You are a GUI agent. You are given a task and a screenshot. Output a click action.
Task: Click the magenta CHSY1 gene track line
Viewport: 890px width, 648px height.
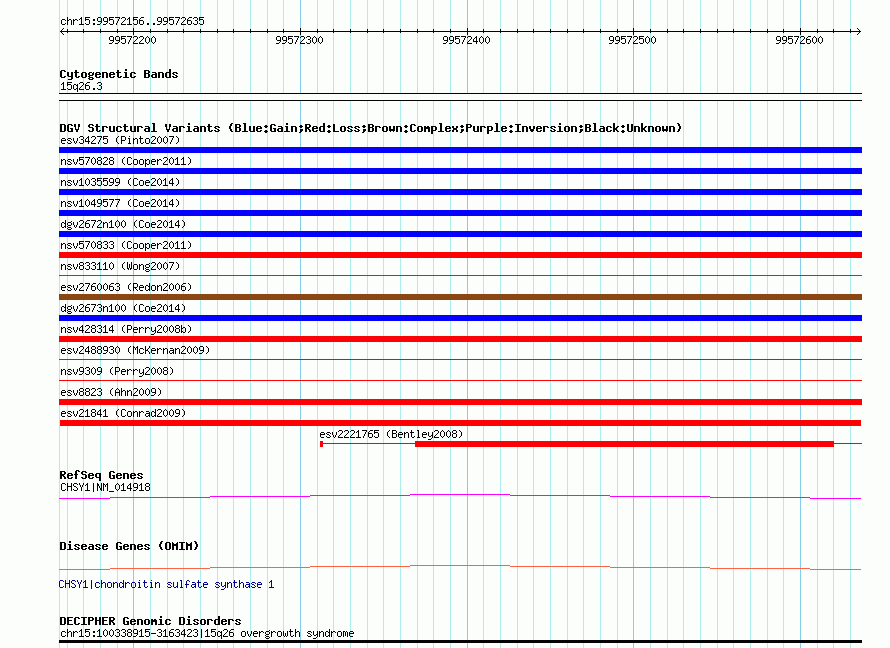click(460, 496)
